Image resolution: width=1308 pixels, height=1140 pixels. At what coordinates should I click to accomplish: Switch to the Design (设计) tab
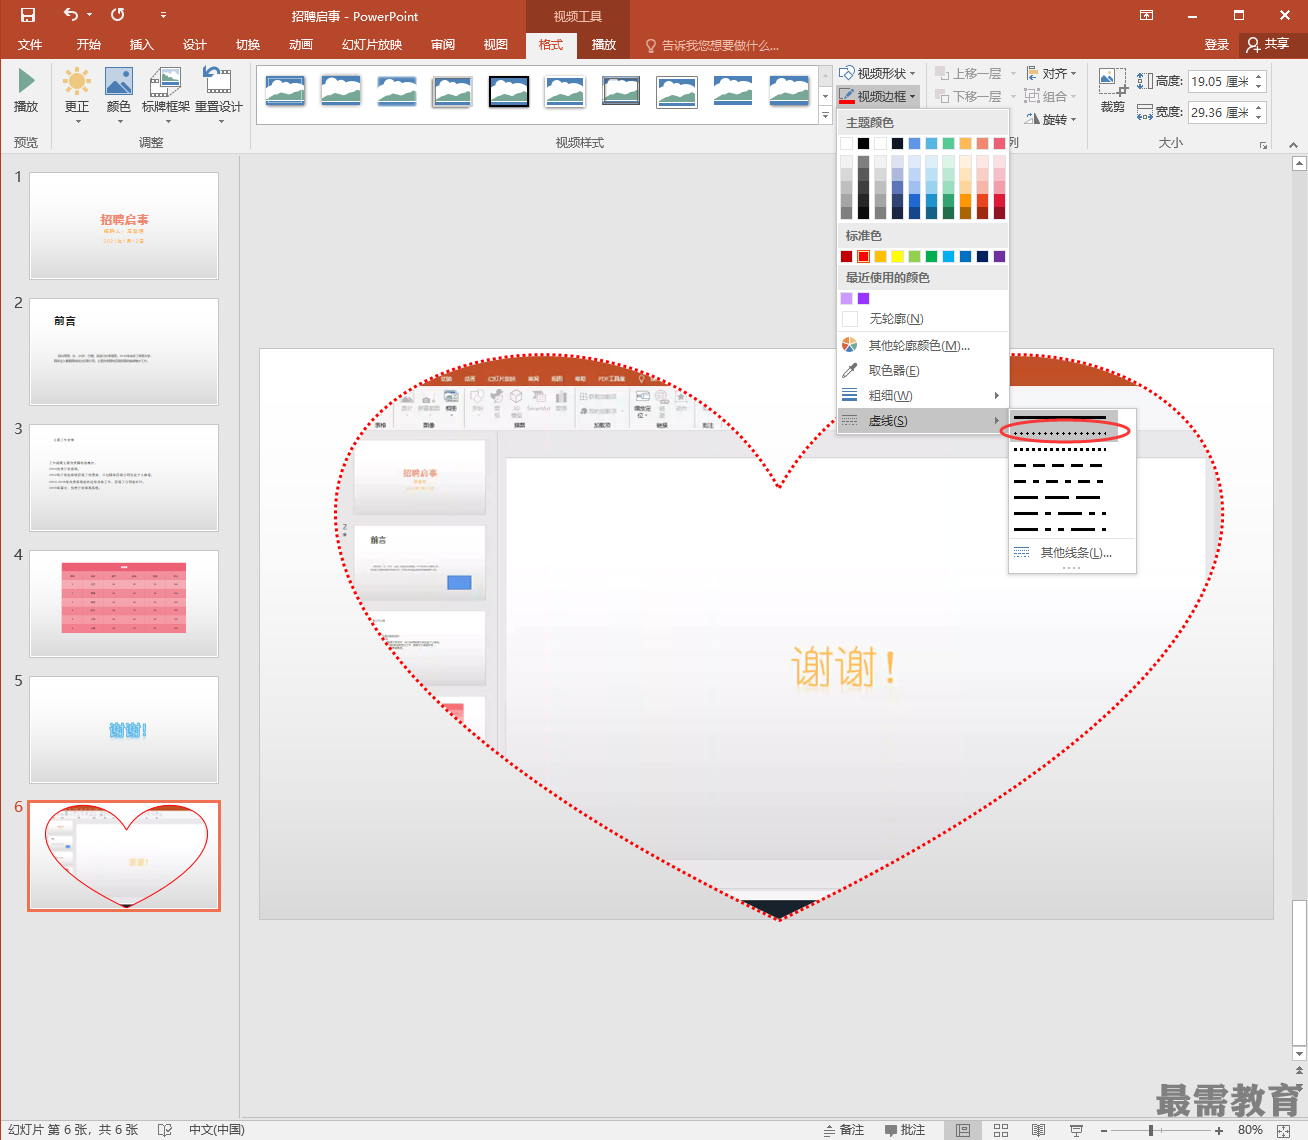point(195,44)
